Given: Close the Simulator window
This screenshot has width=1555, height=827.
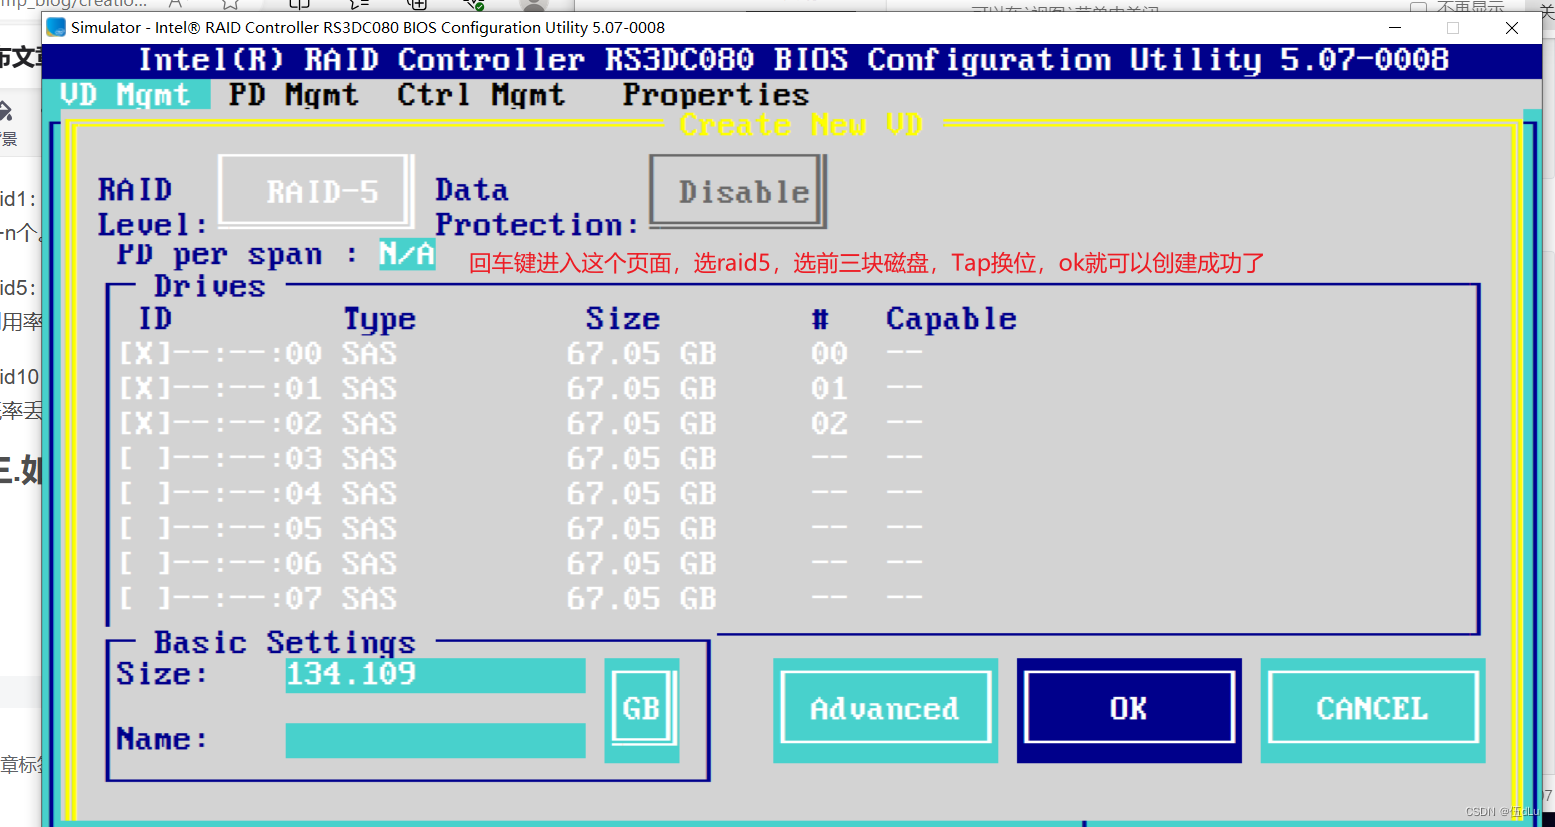Looking at the screenshot, I should 1512,28.
